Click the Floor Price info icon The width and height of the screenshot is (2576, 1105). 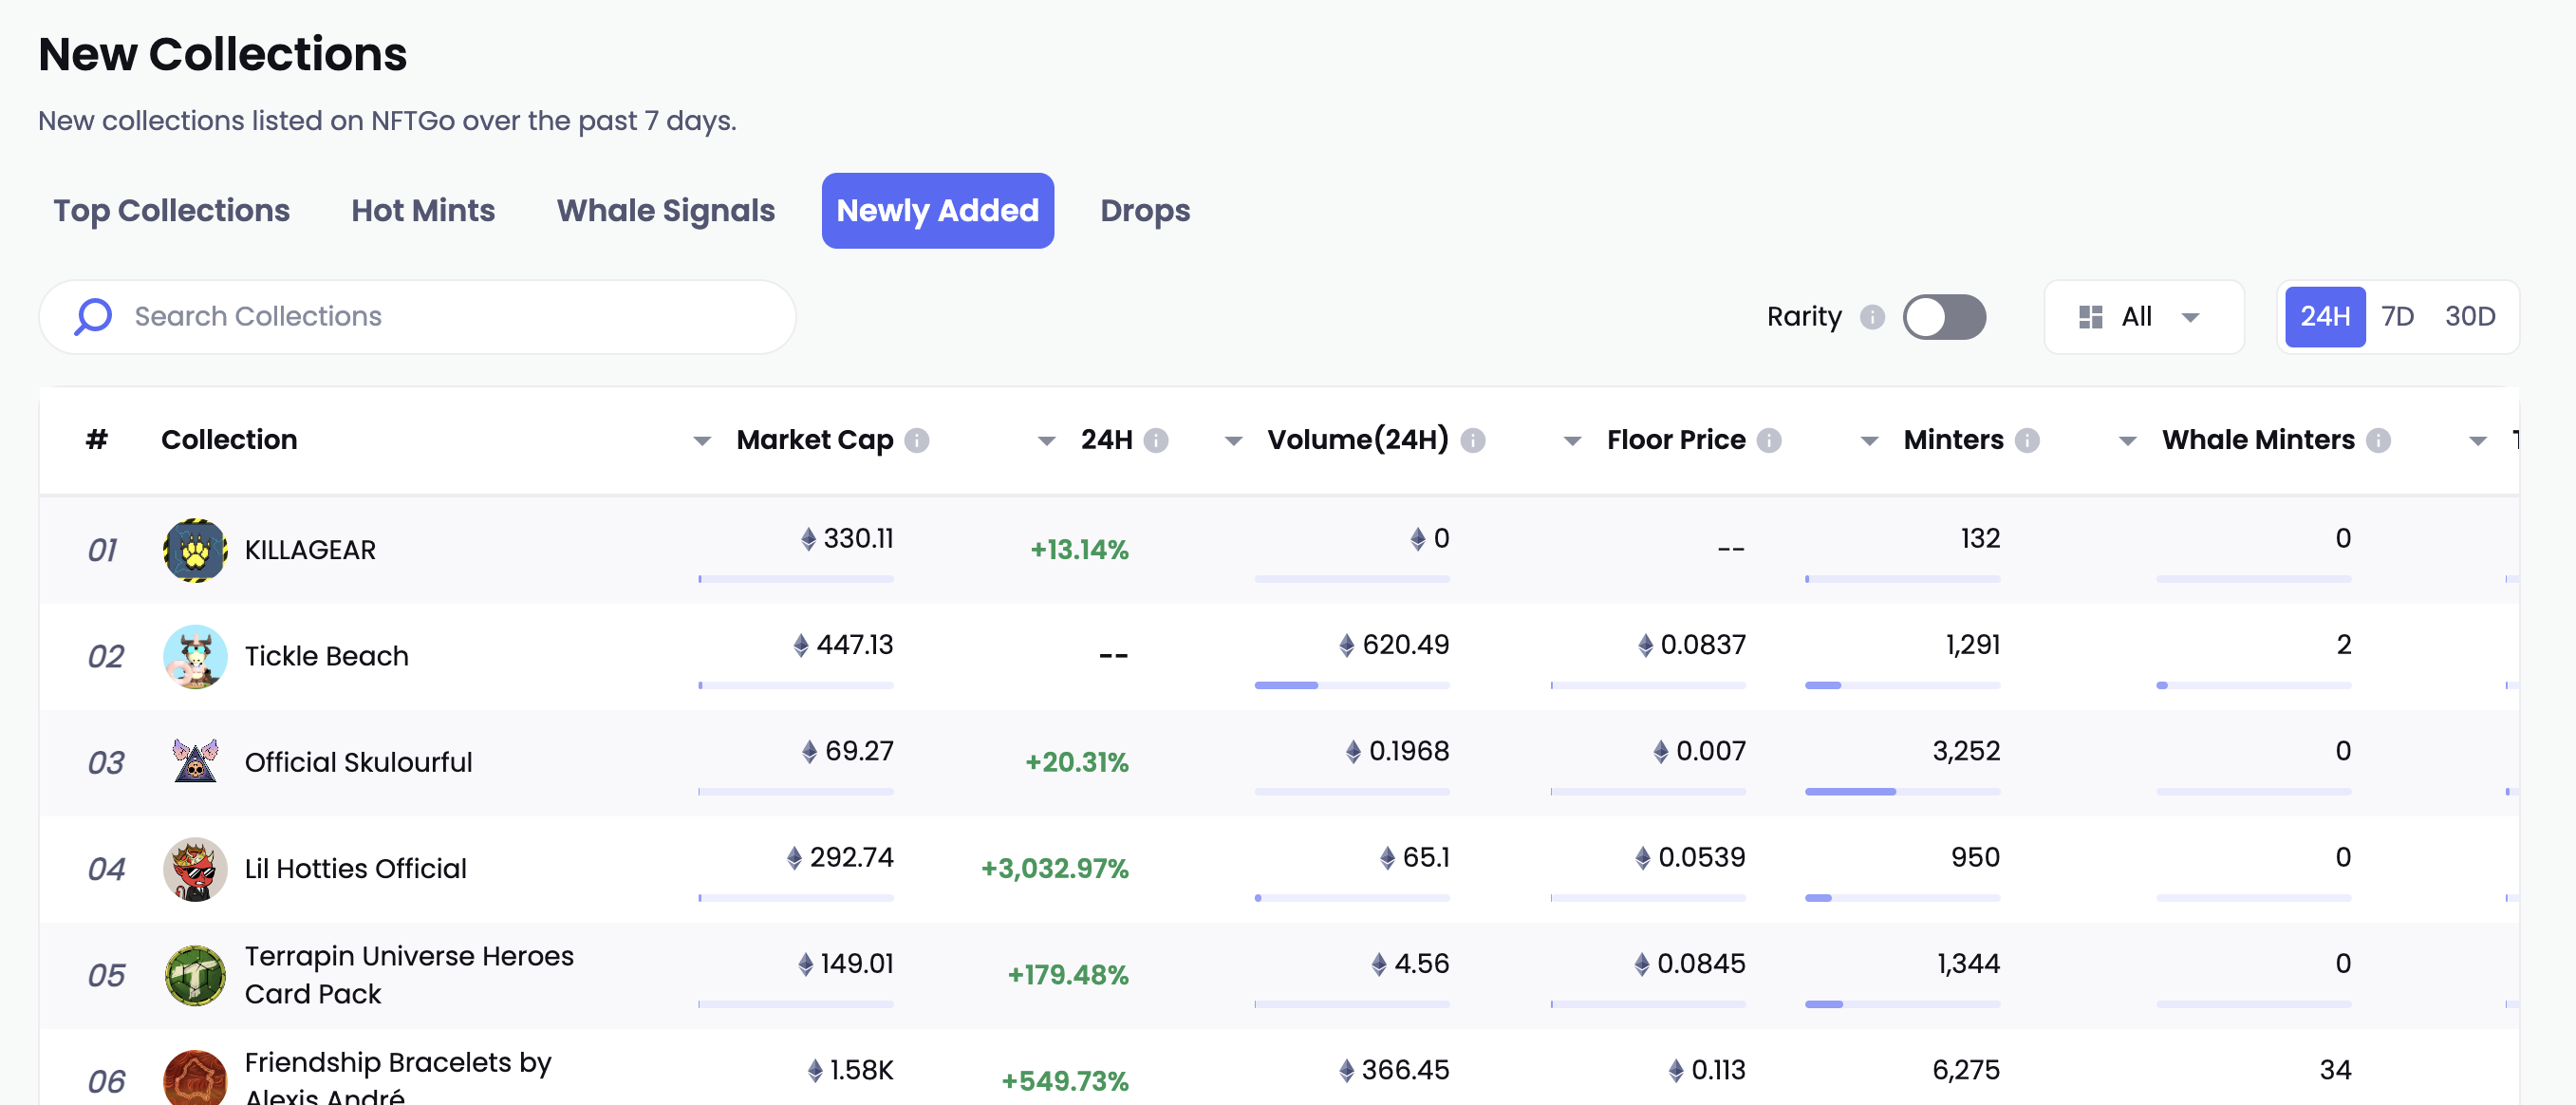pos(1768,440)
